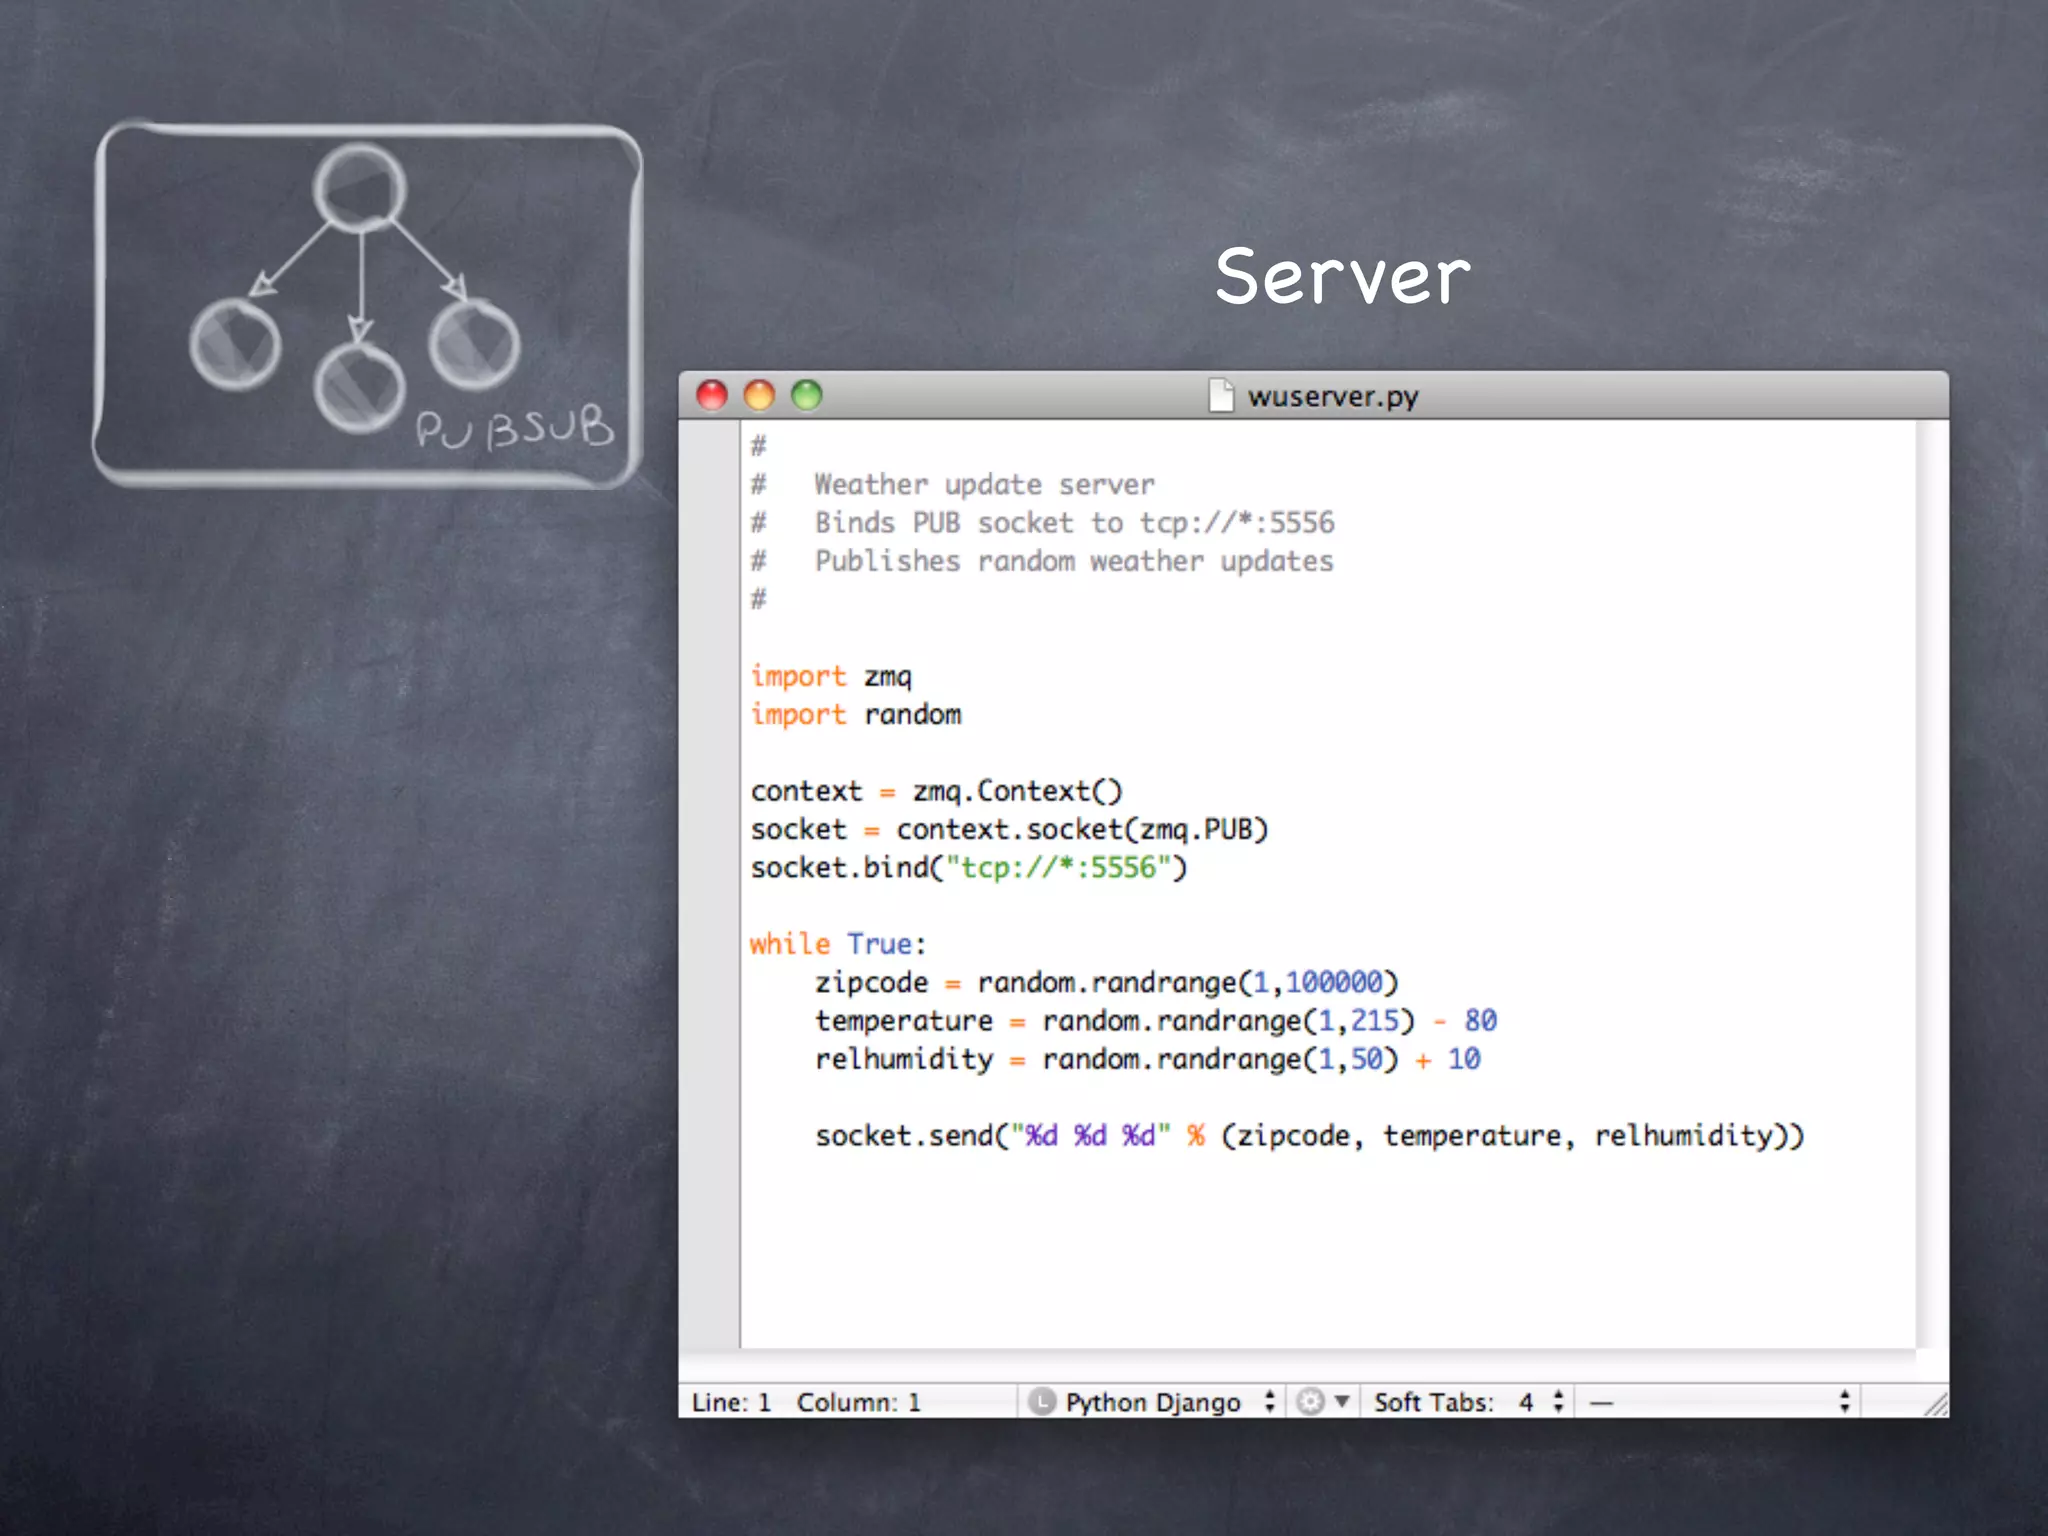The height and width of the screenshot is (1536, 2048).
Task: Click the L language icon in status bar
Action: (x=1042, y=1402)
